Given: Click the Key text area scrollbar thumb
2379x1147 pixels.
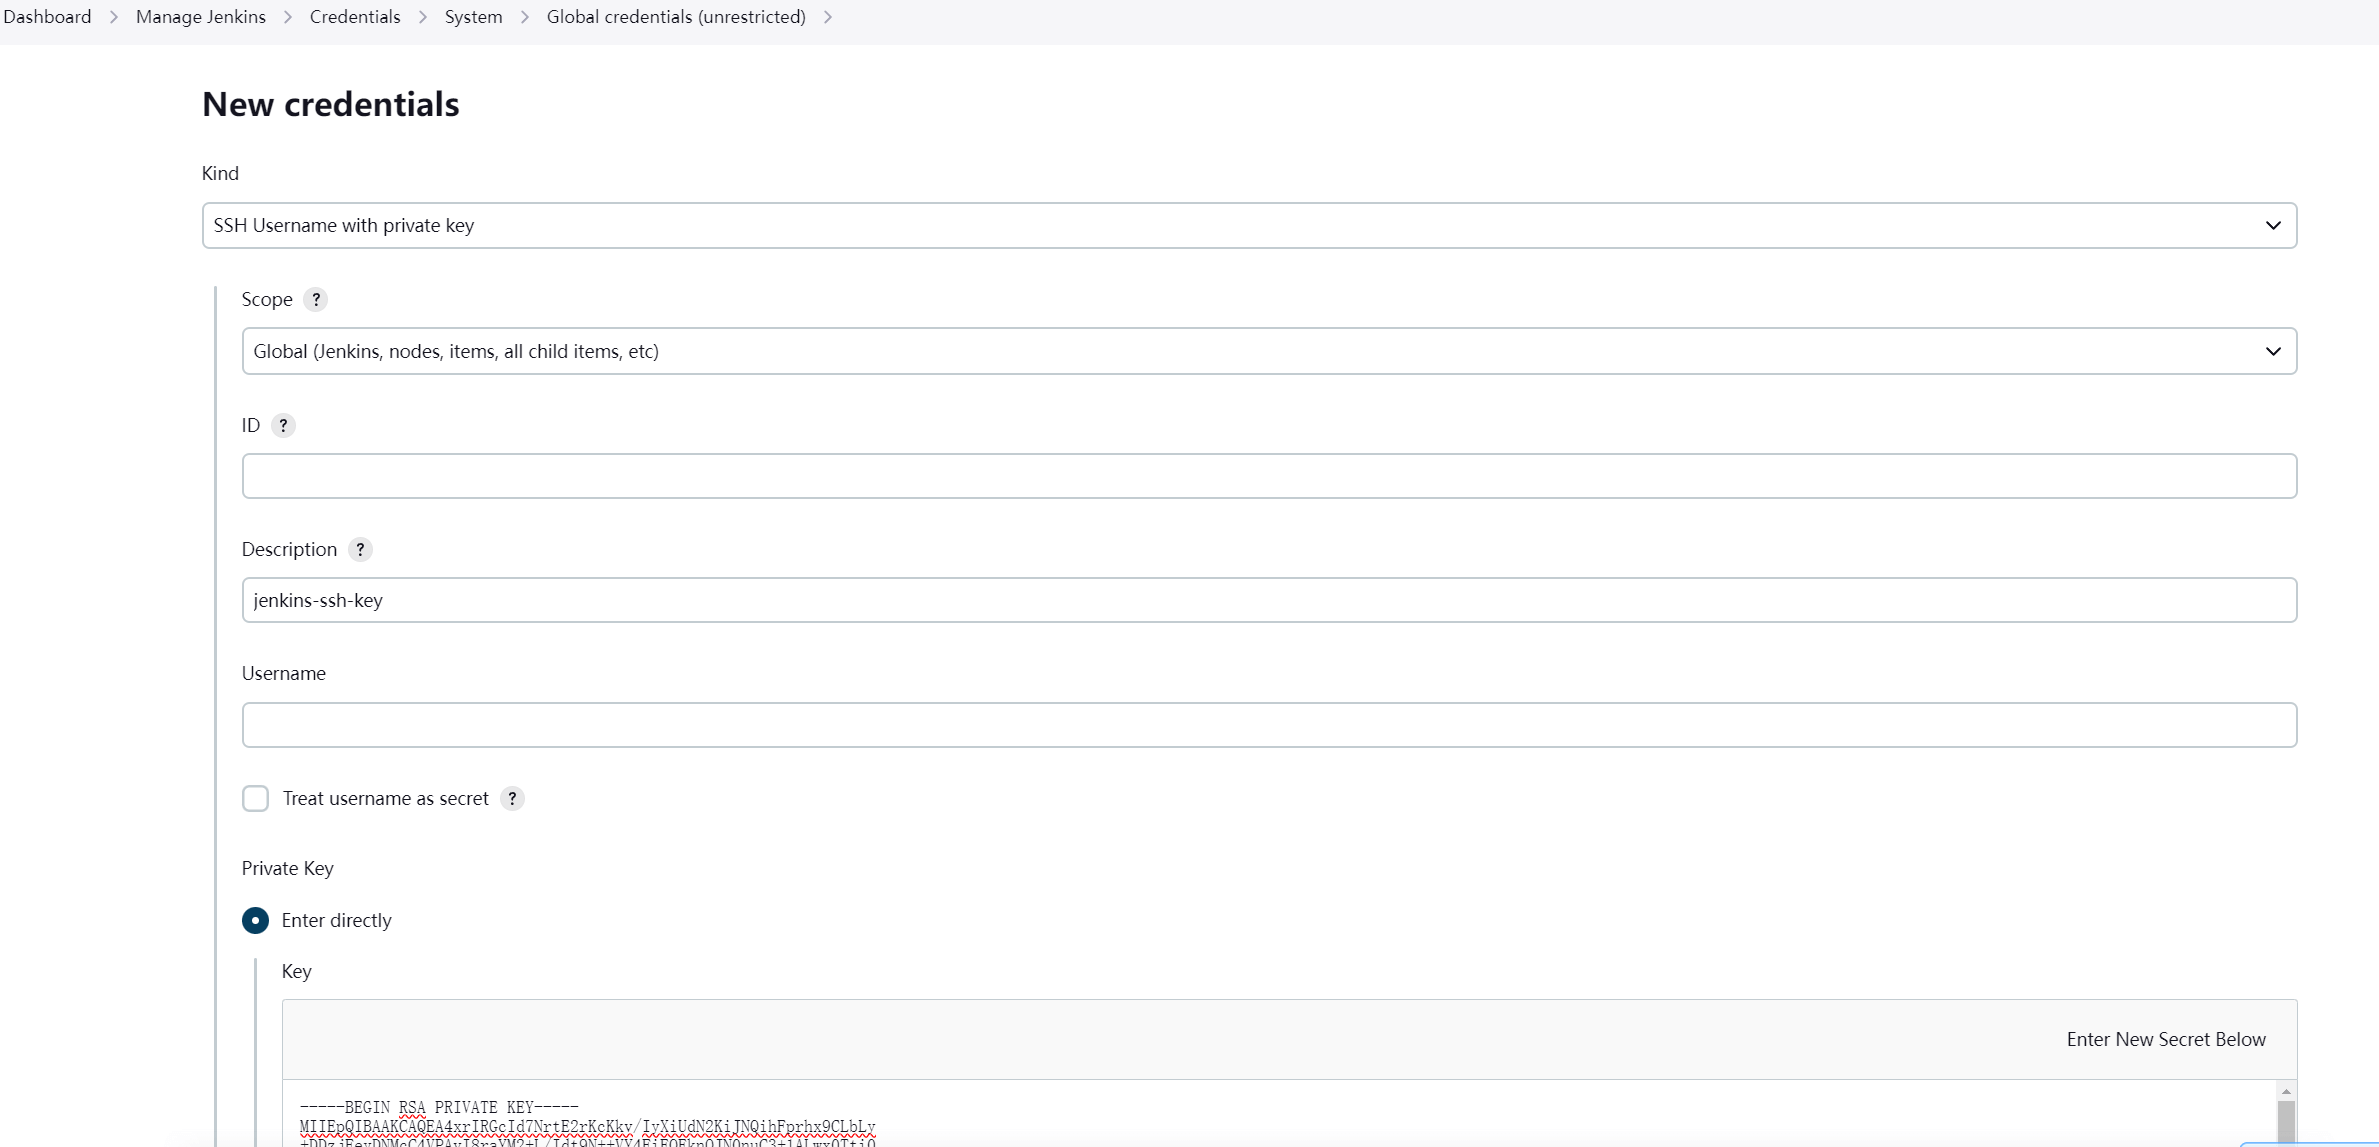Looking at the screenshot, I should pyautogui.click(x=2286, y=1123).
